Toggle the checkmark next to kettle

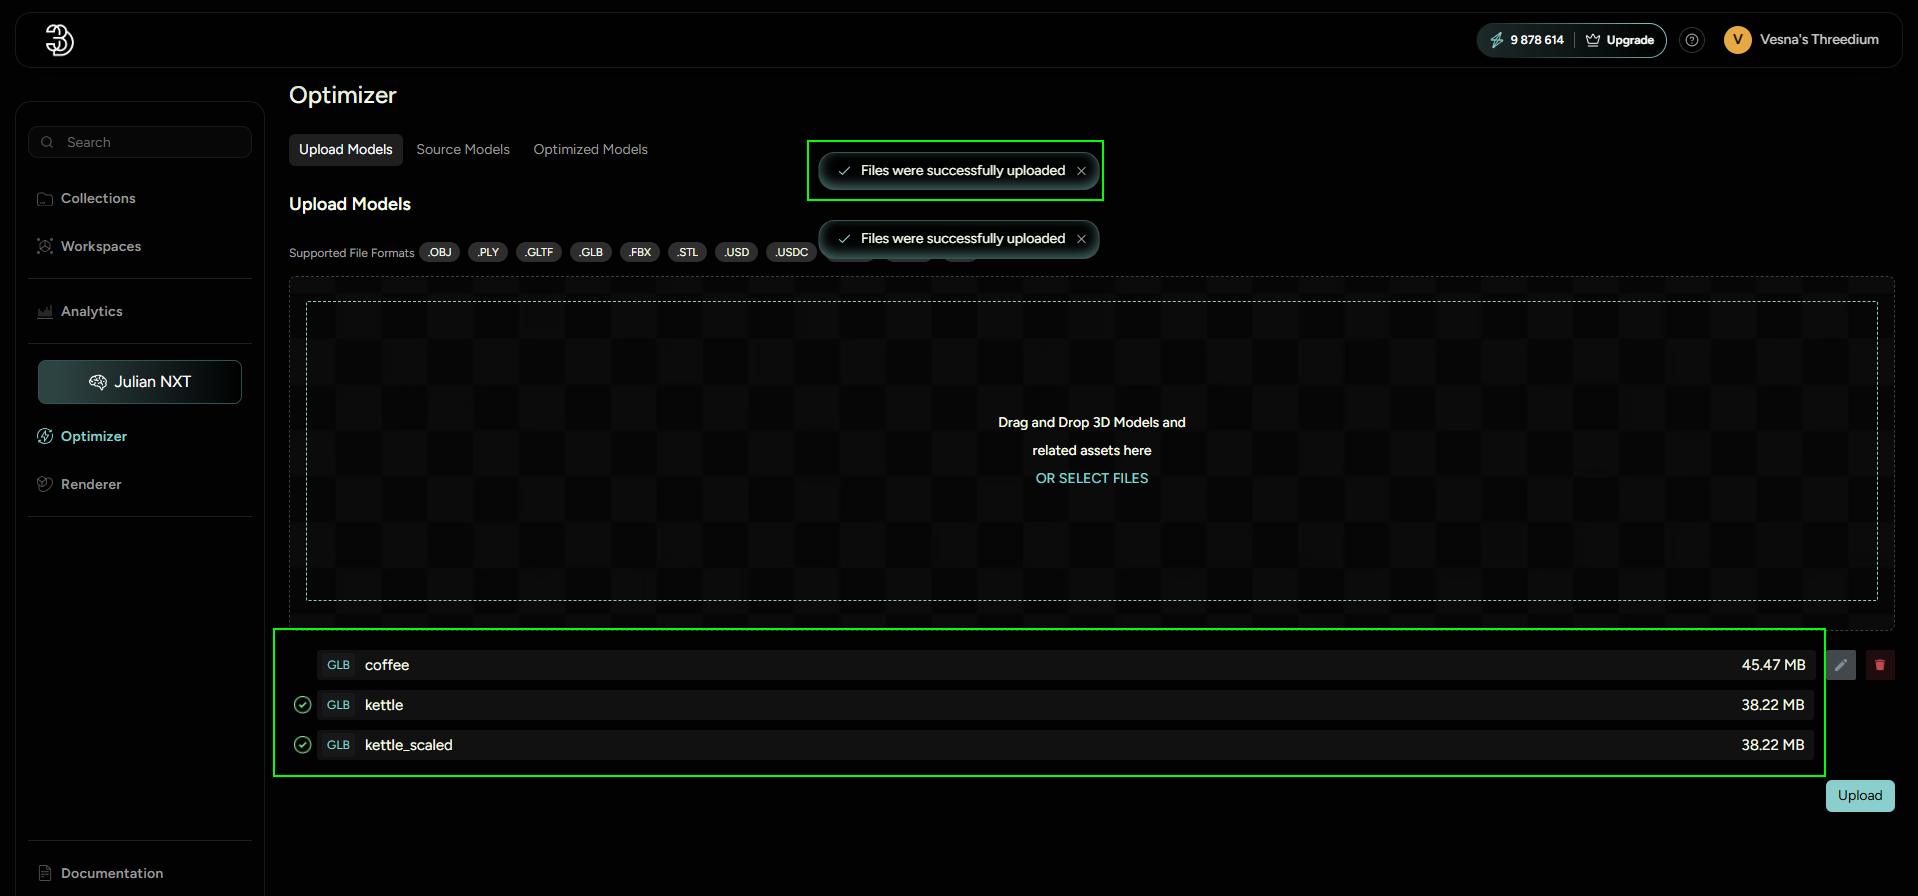(303, 705)
